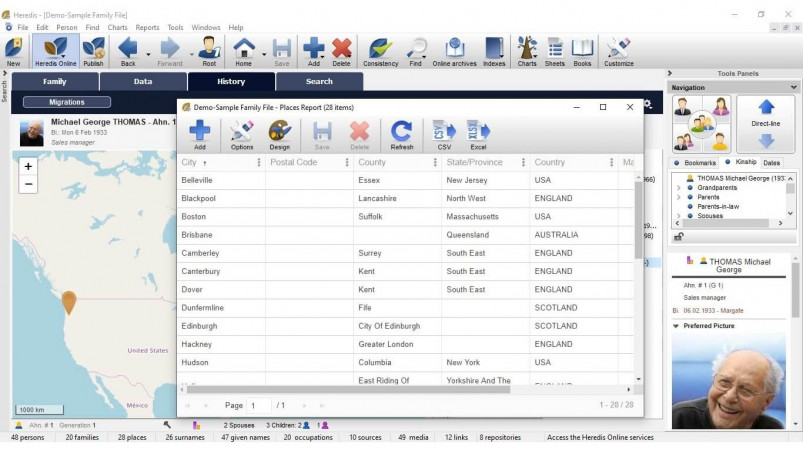Open the Country column options menu
The width and height of the screenshot is (803, 451).
611,162
